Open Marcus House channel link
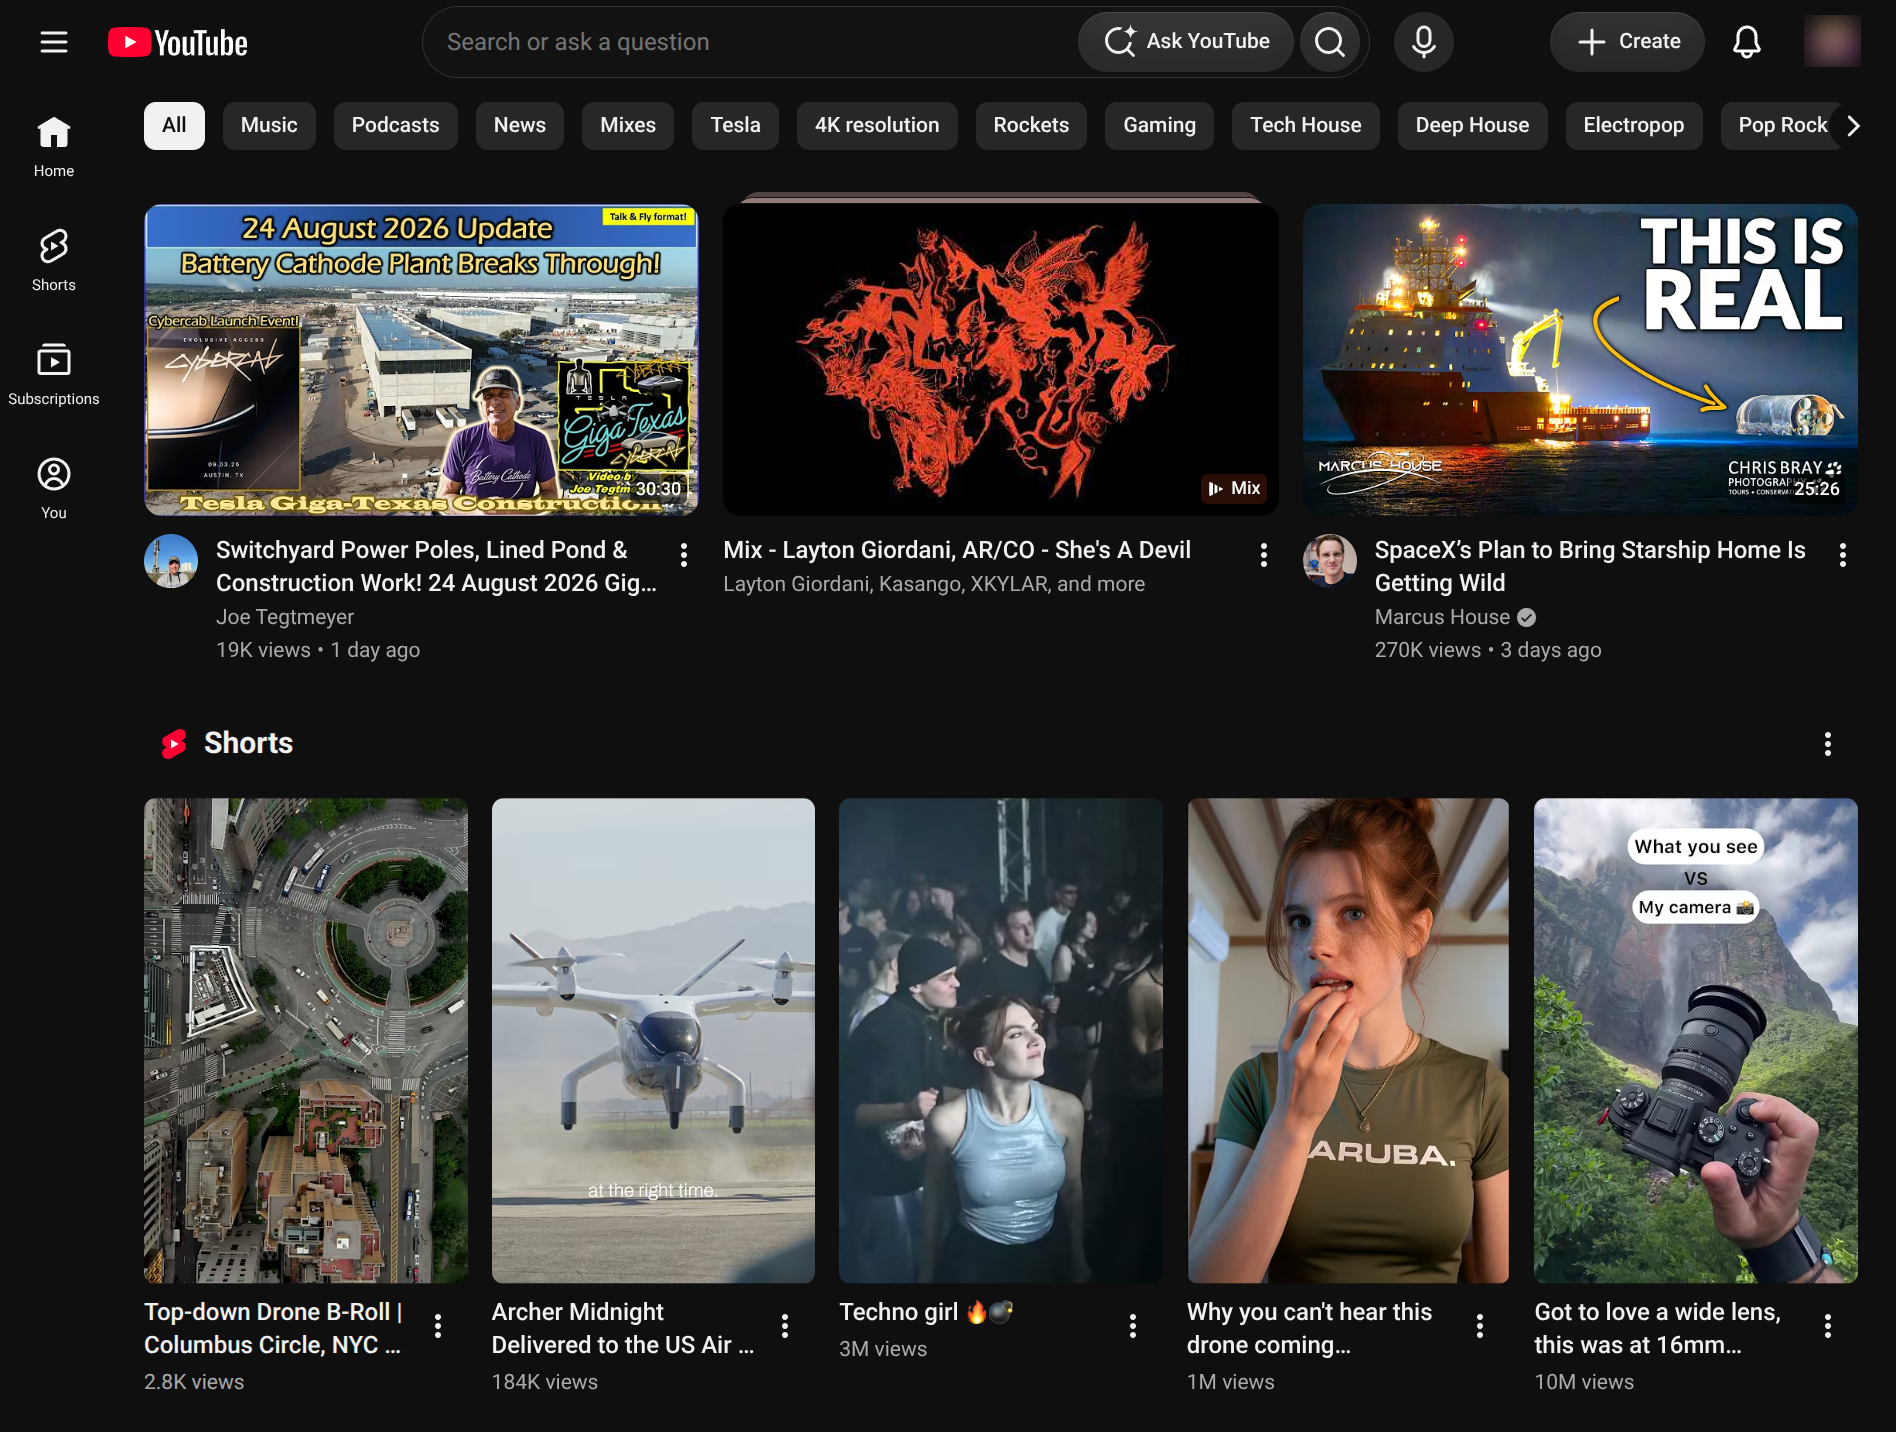This screenshot has width=1896, height=1432. (x=1442, y=617)
